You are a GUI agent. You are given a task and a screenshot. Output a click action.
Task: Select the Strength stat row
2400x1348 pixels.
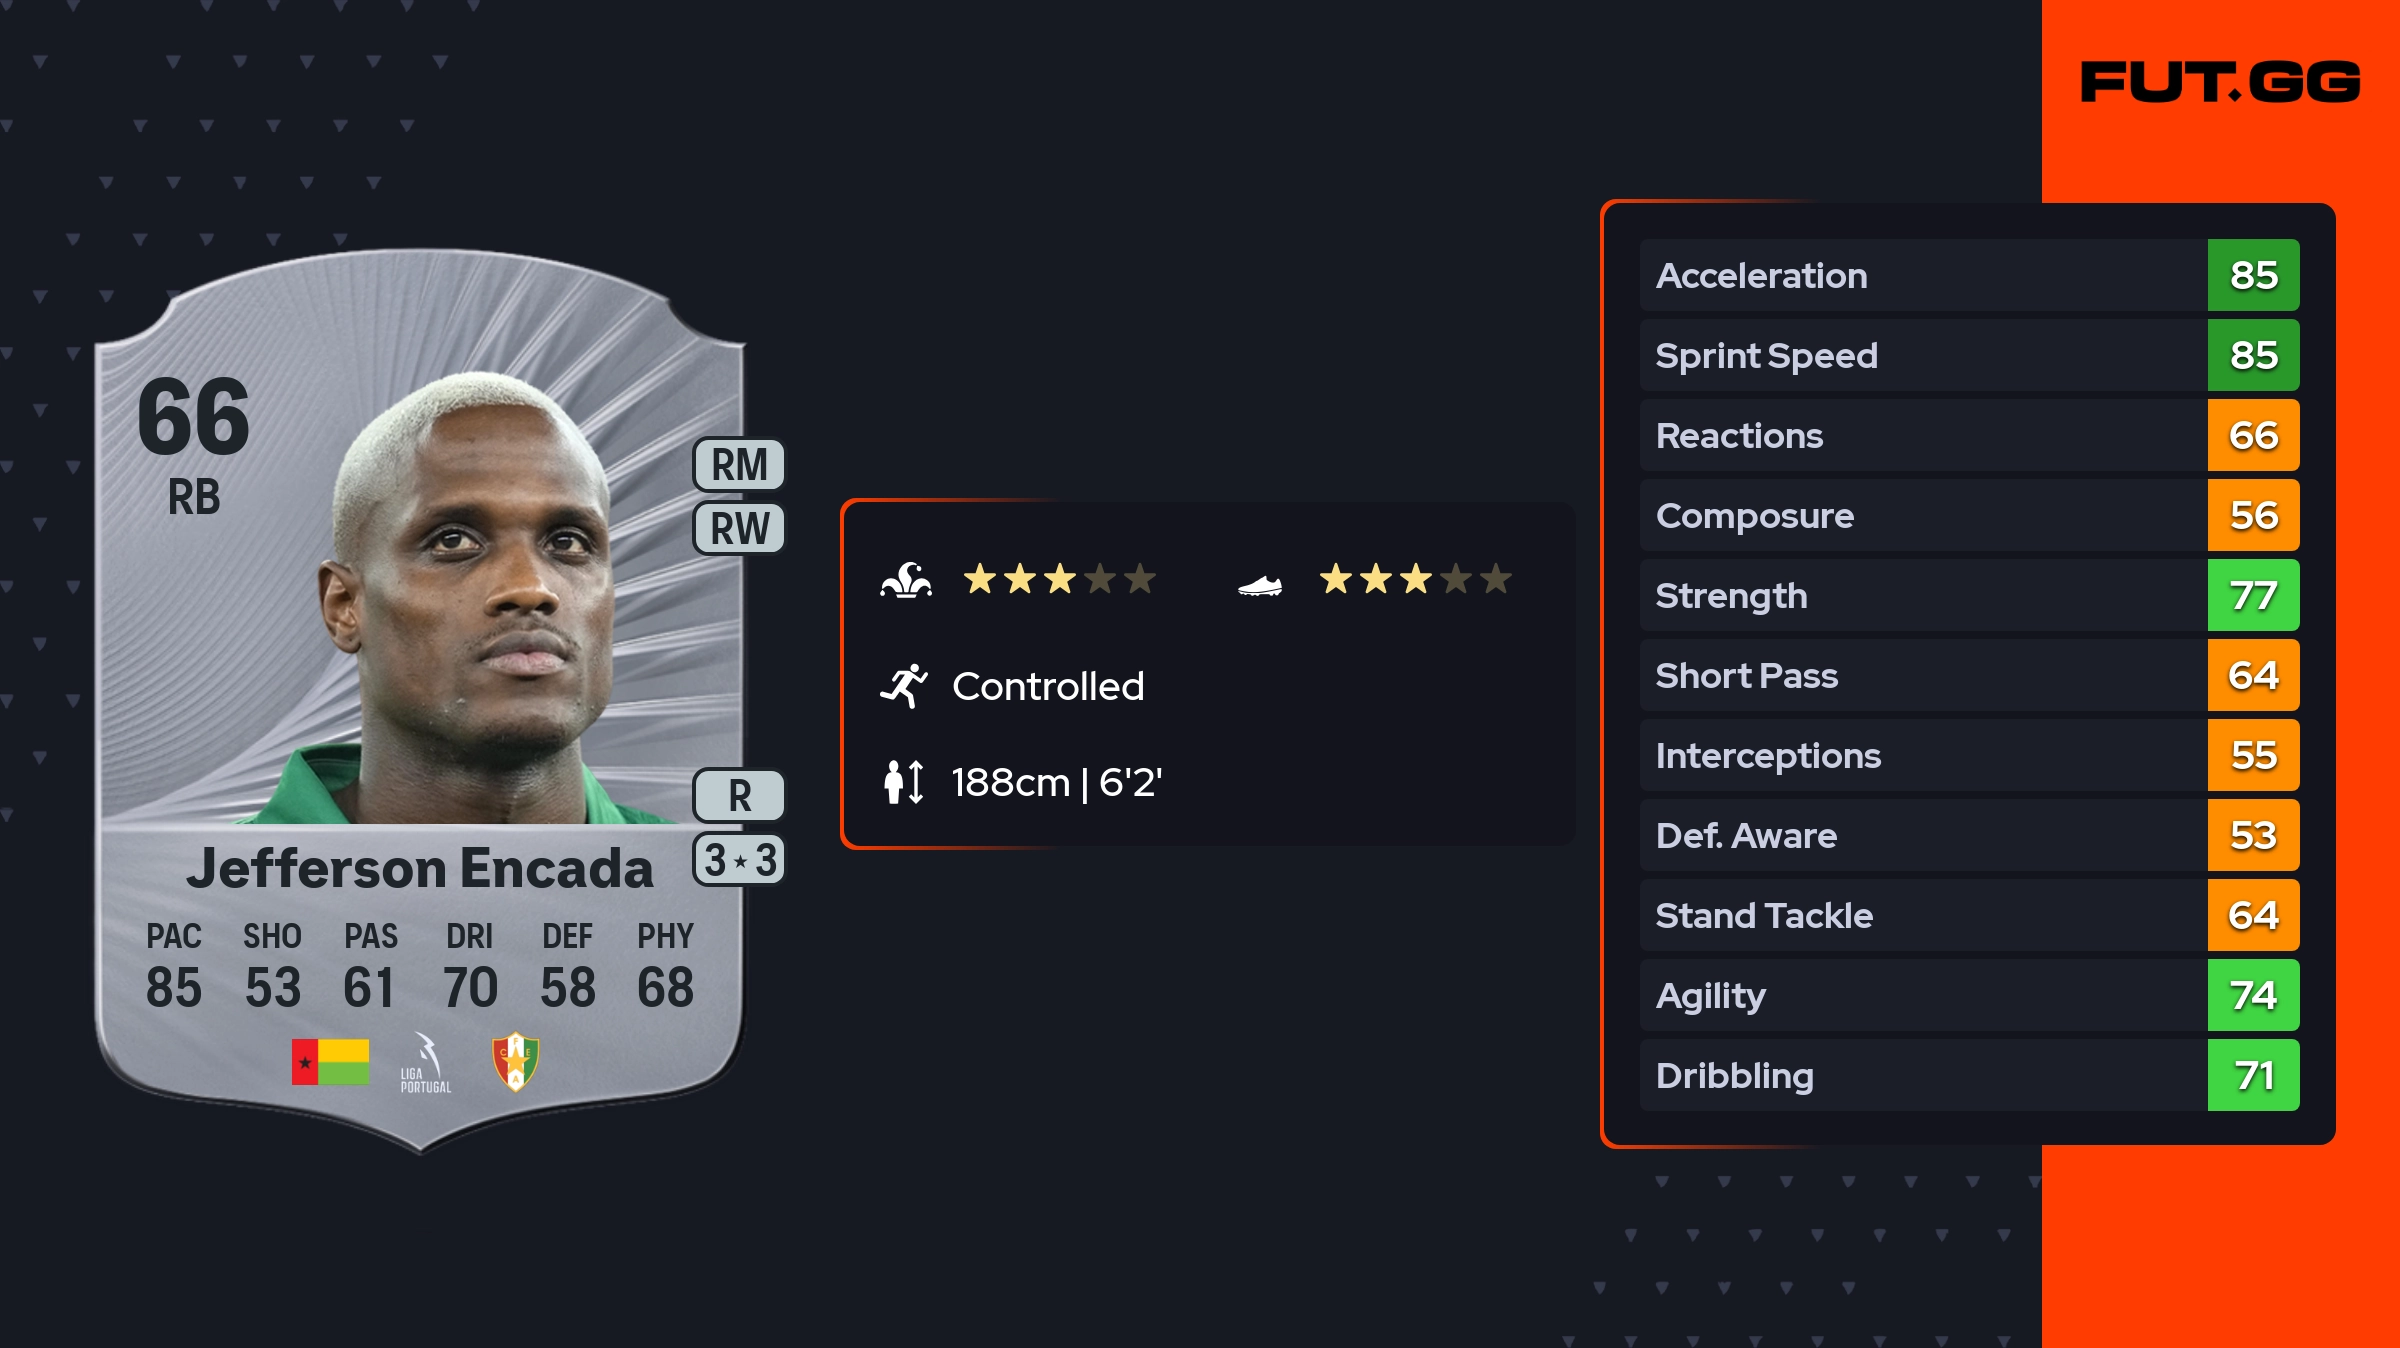[1920, 595]
